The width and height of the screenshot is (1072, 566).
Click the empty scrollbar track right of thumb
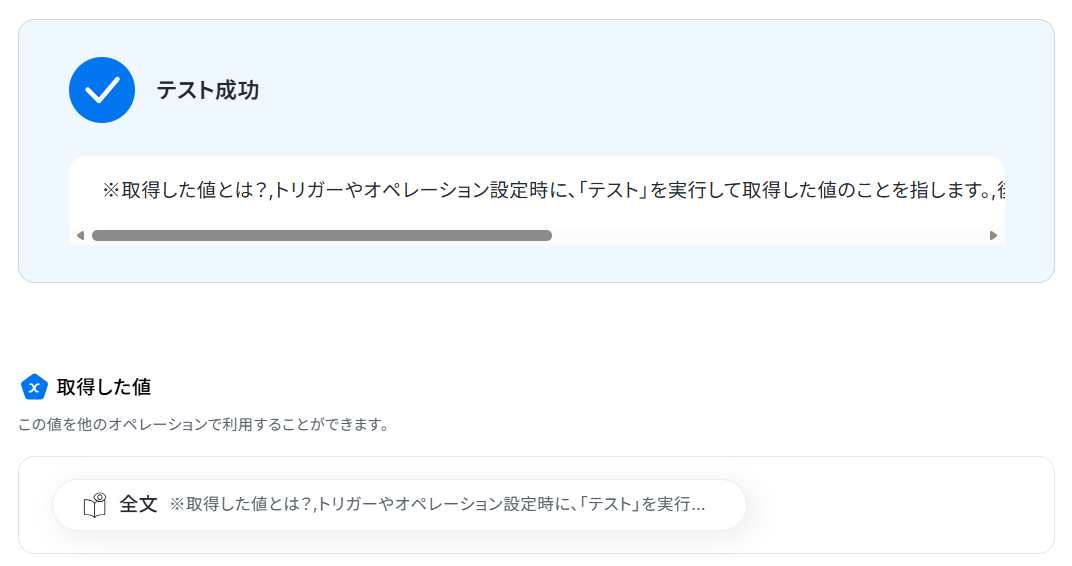[769, 236]
